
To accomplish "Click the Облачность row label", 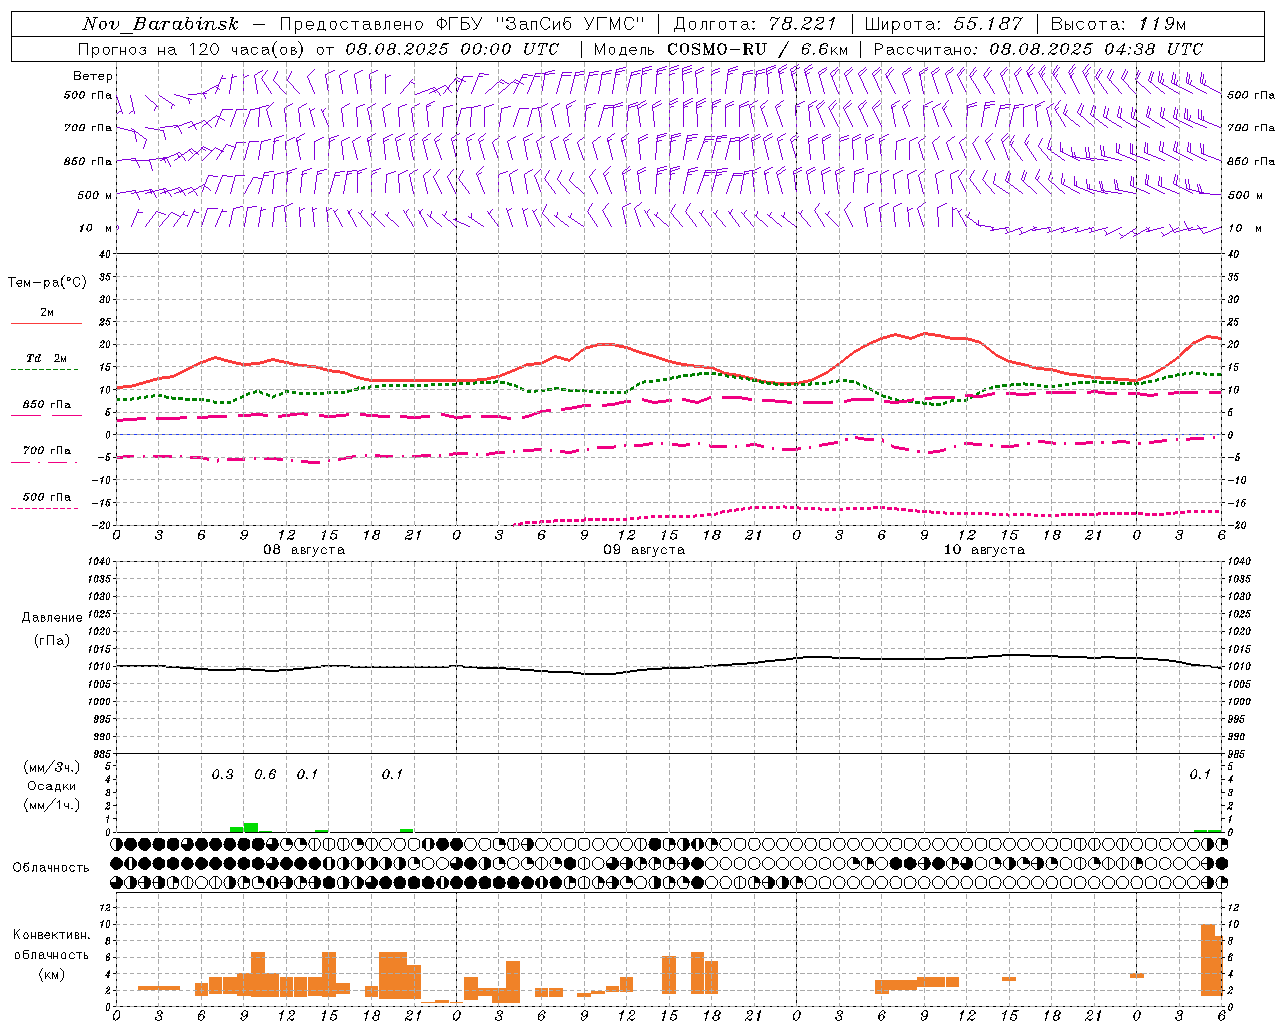I will coord(51,867).
